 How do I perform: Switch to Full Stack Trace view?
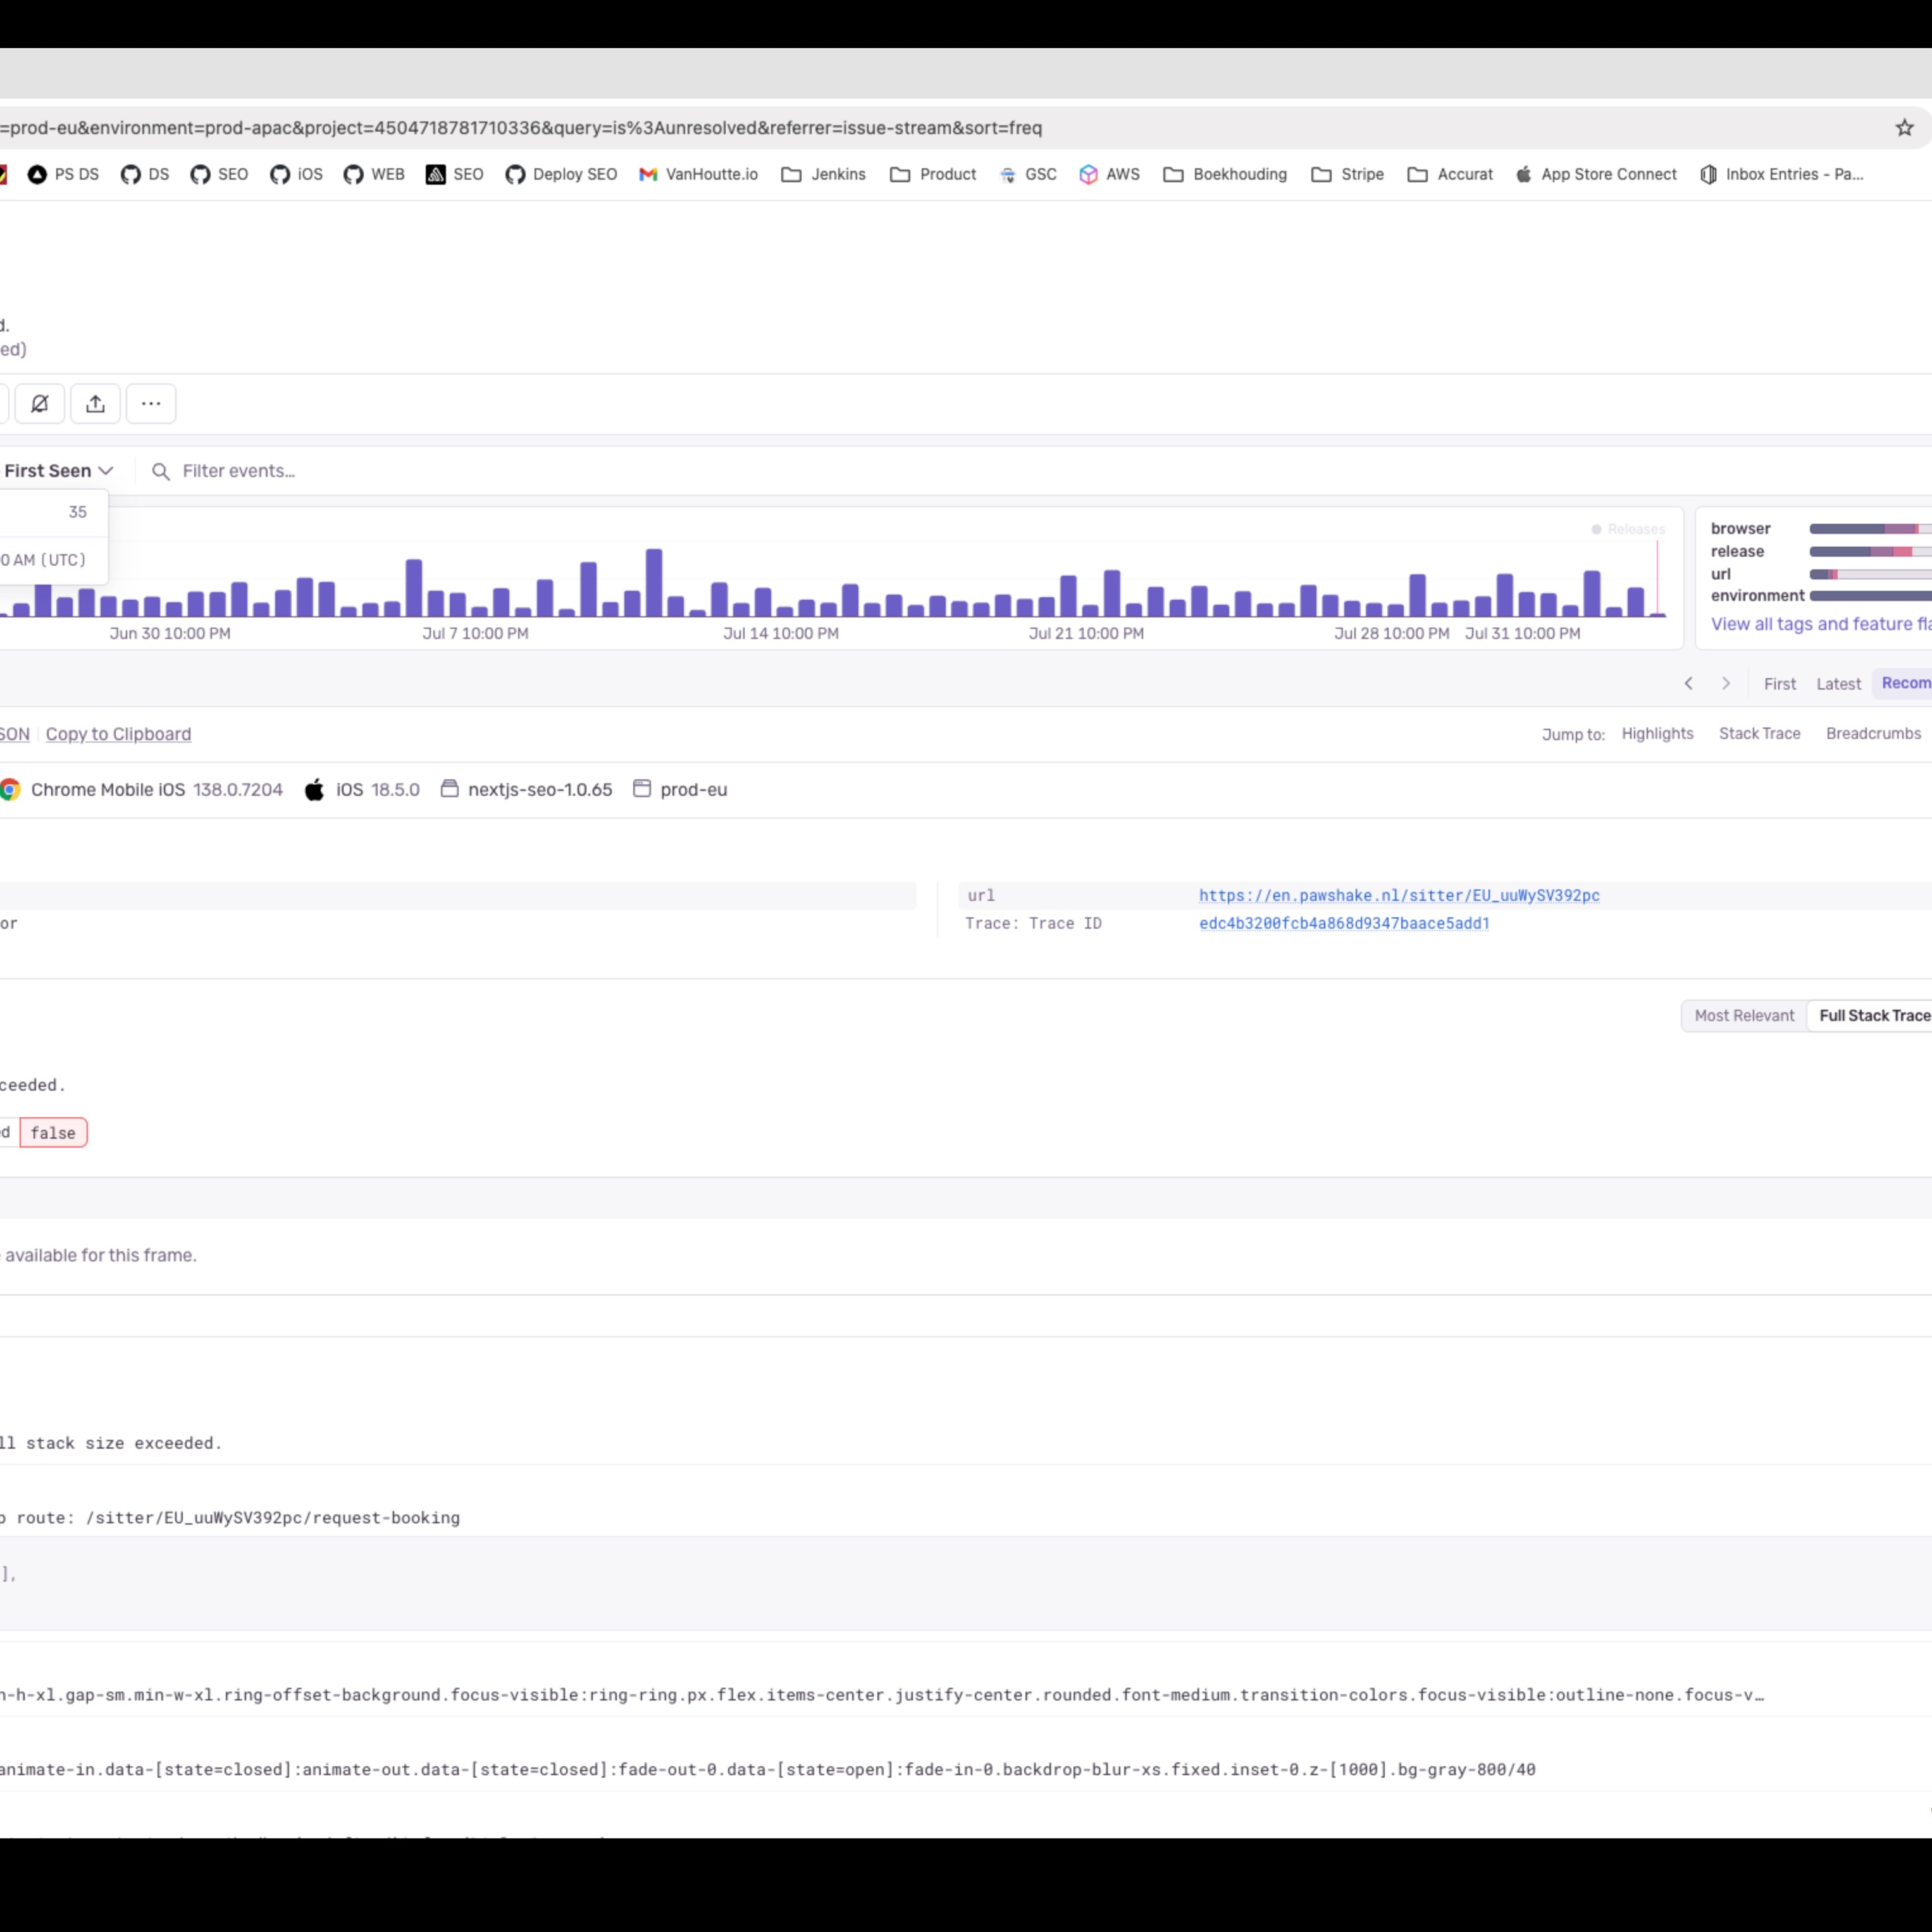tap(1873, 1015)
